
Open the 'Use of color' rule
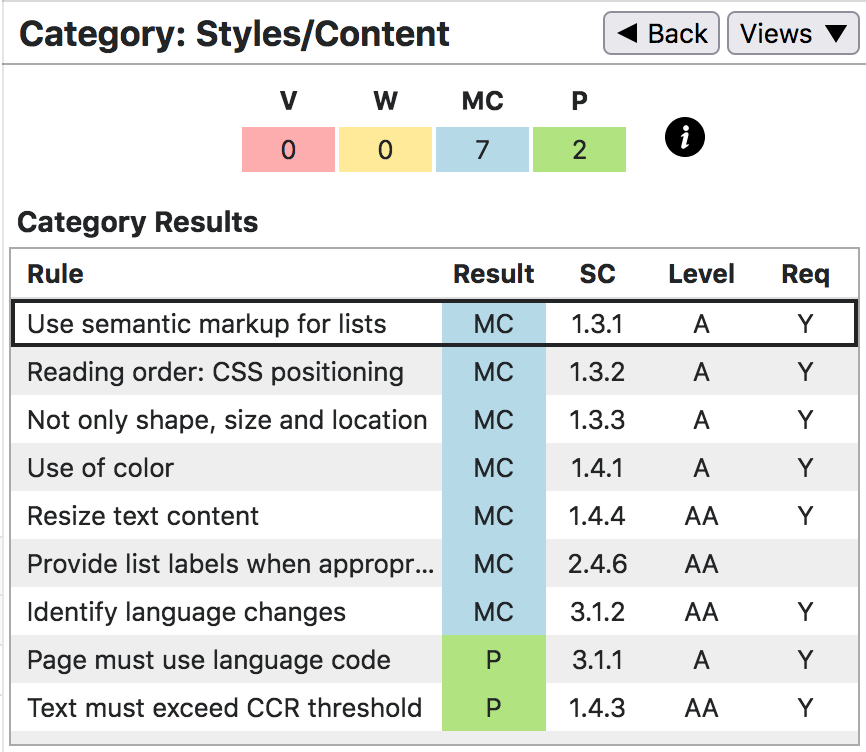[x=100, y=468]
